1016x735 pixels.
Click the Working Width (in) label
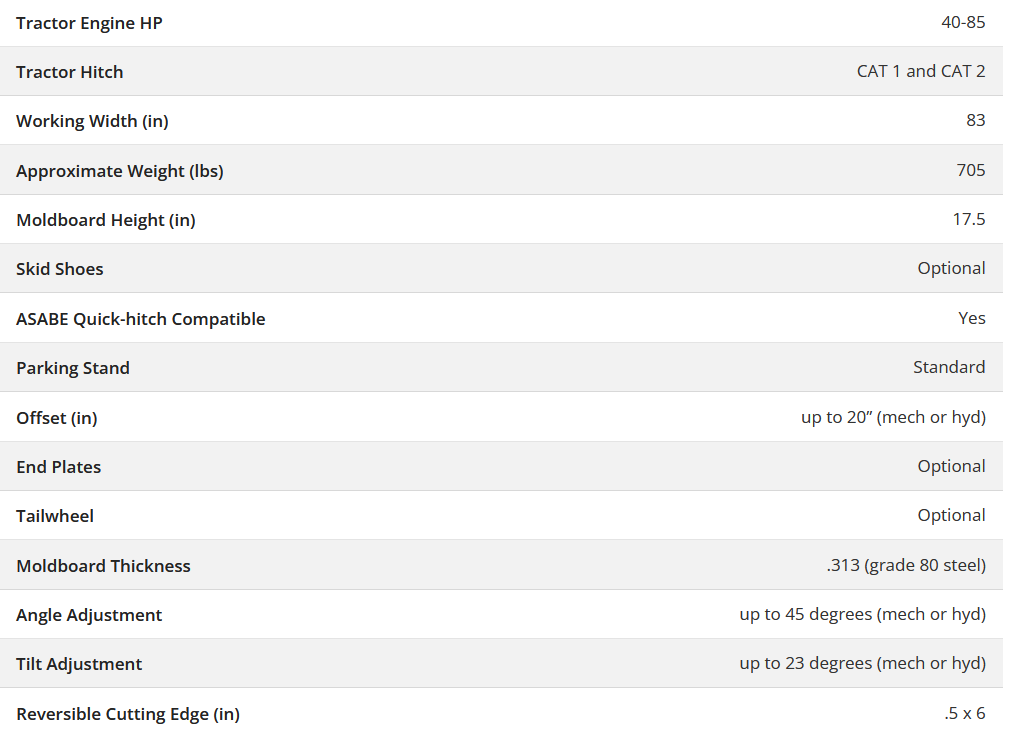click(92, 121)
